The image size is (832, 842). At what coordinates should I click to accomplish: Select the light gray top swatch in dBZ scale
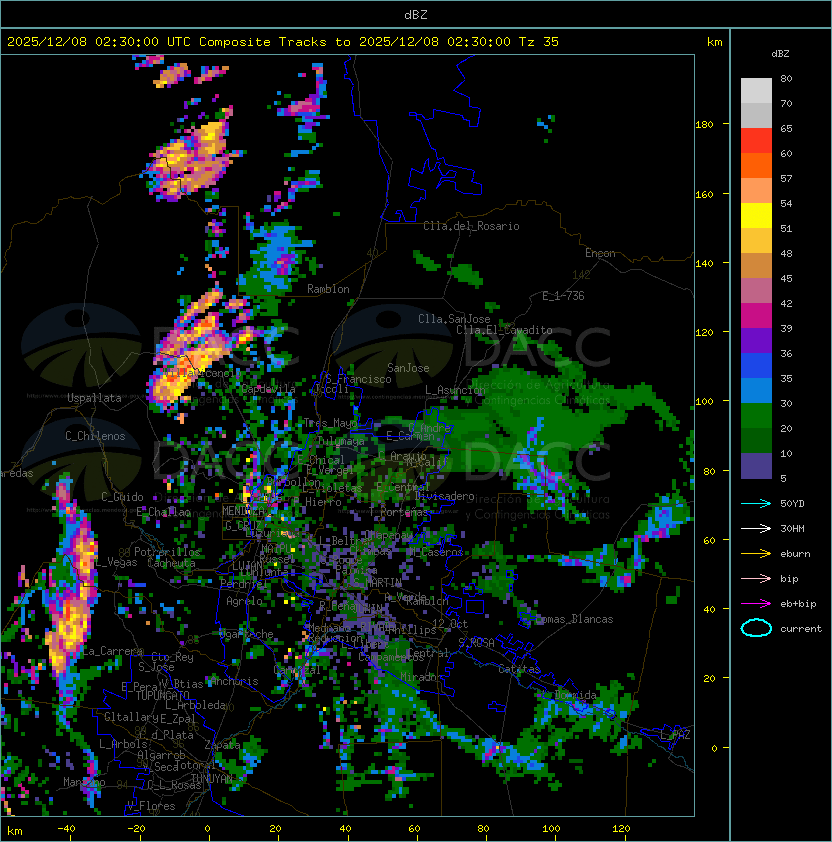pyautogui.click(x=756, y=90)
